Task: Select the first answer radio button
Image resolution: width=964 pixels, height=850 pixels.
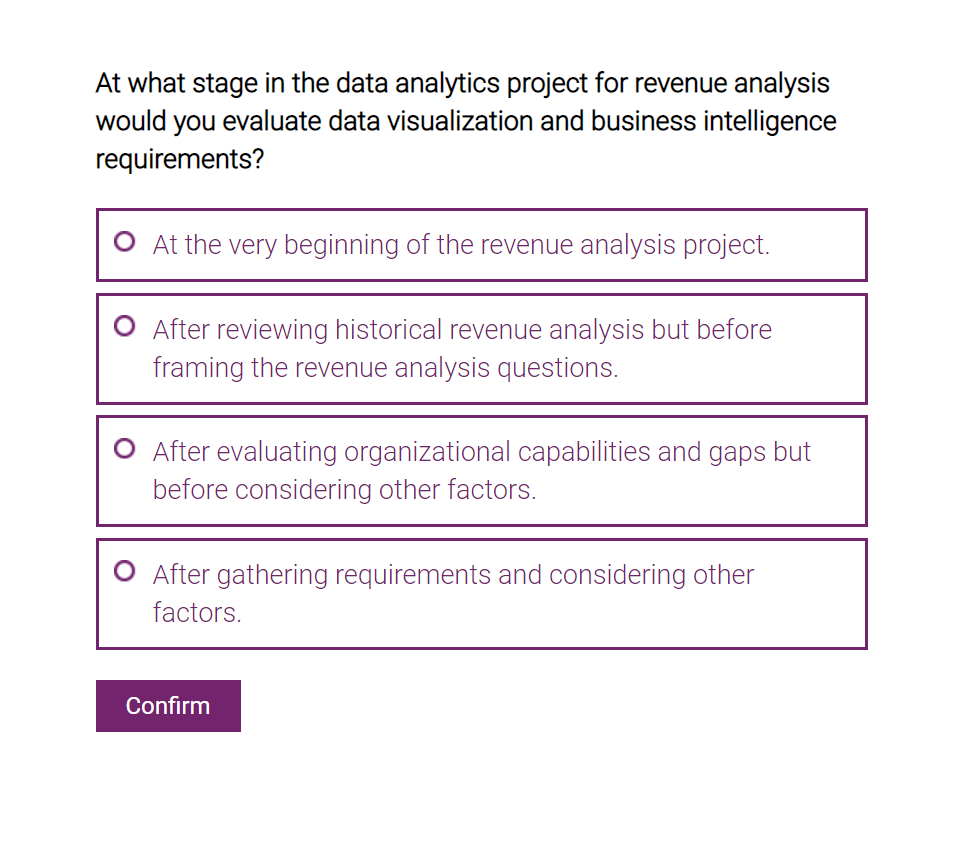Action: coord(123,241)
